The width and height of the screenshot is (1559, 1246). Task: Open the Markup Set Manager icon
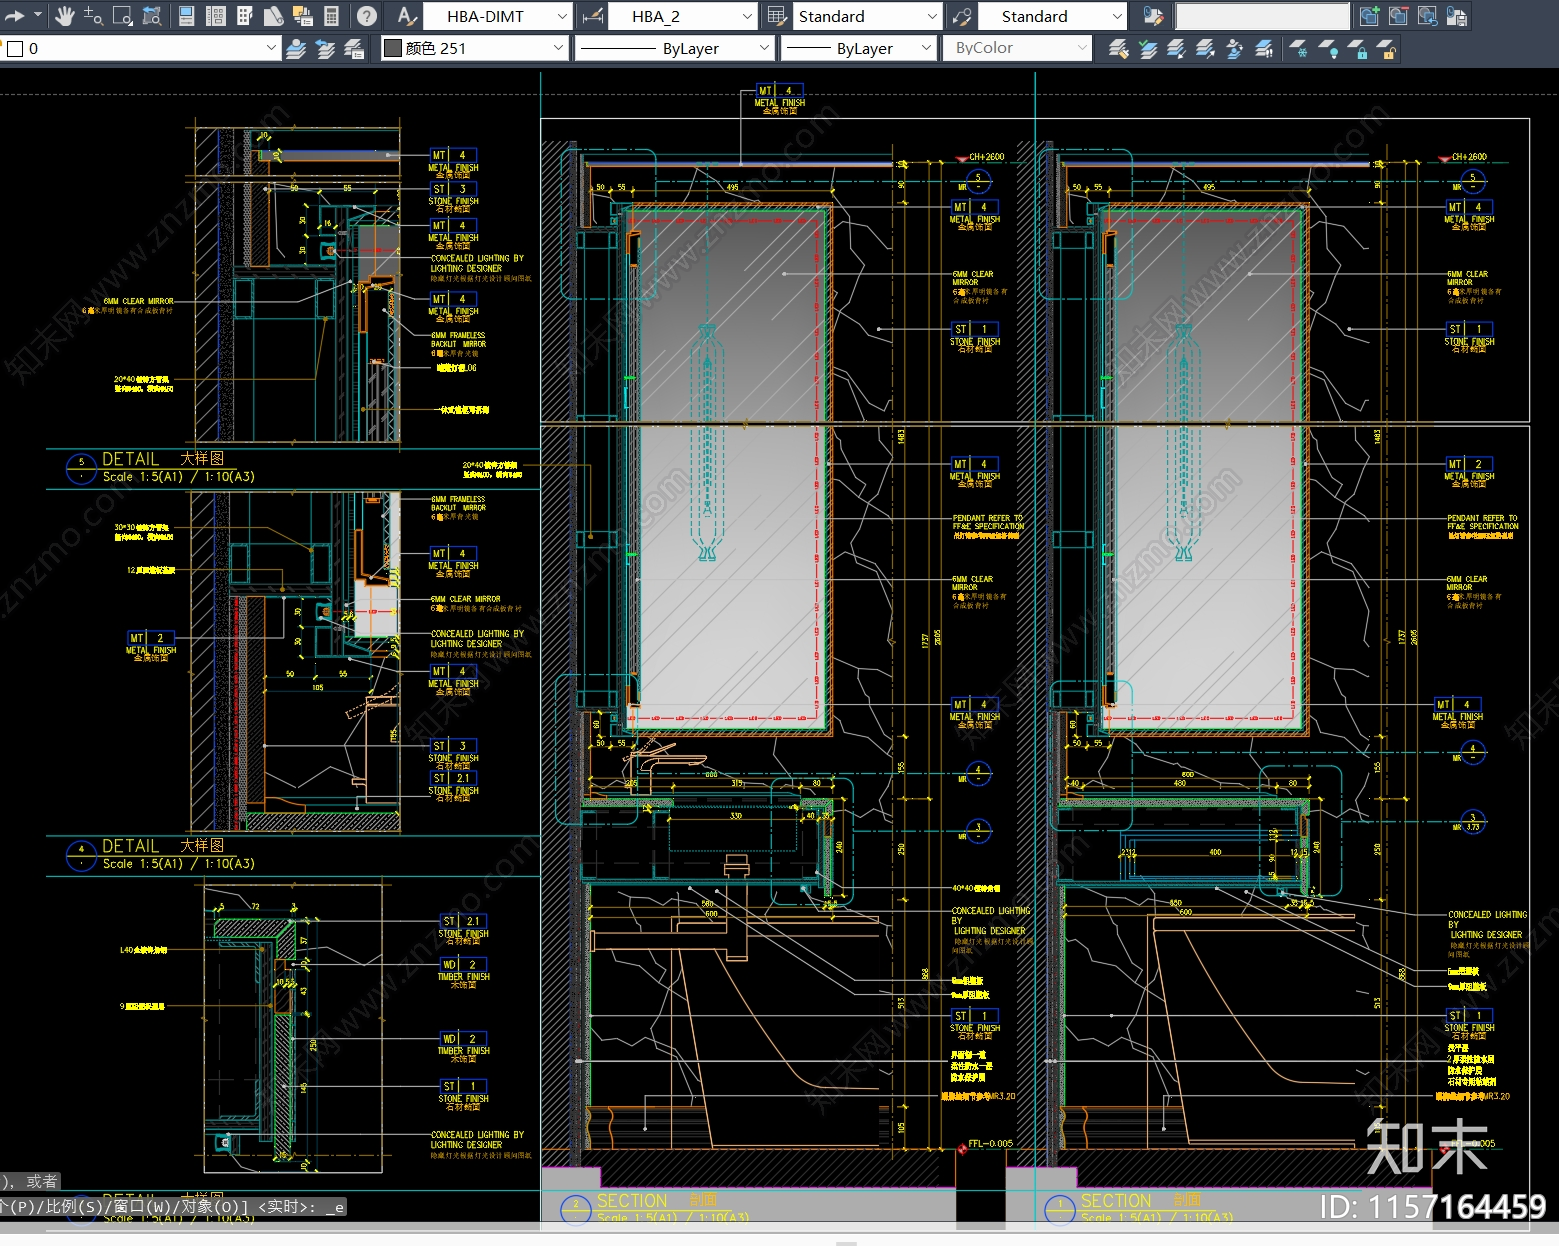coord(302,16)
